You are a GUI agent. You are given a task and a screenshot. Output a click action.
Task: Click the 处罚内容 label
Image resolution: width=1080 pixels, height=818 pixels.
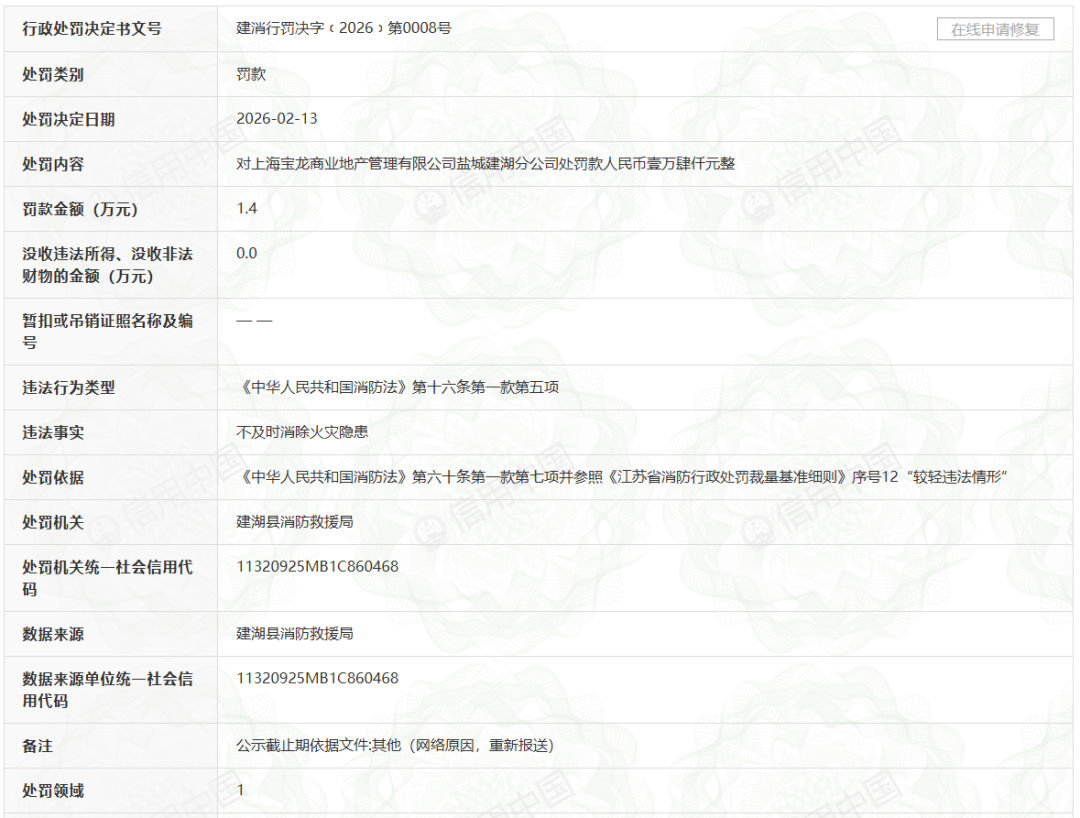tap(53, 165)
